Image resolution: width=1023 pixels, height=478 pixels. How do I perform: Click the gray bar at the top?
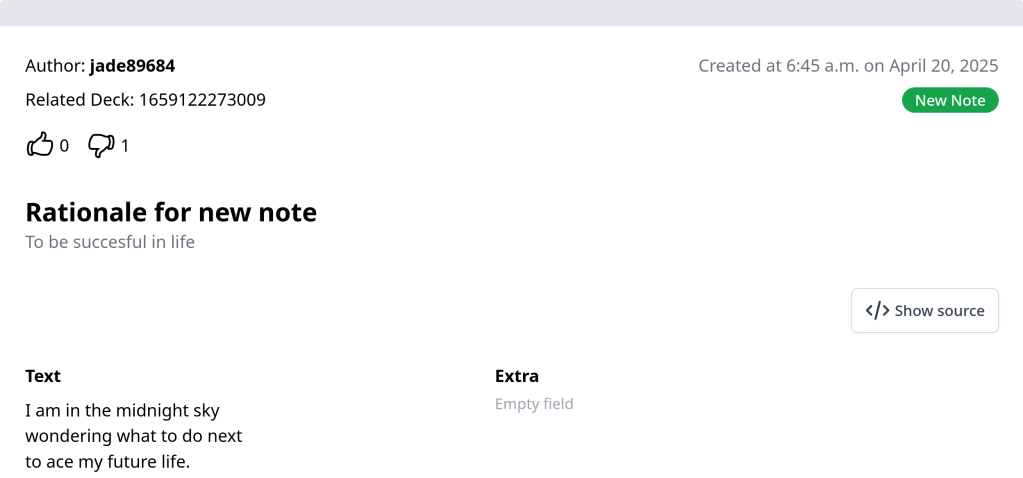point(511,12)
